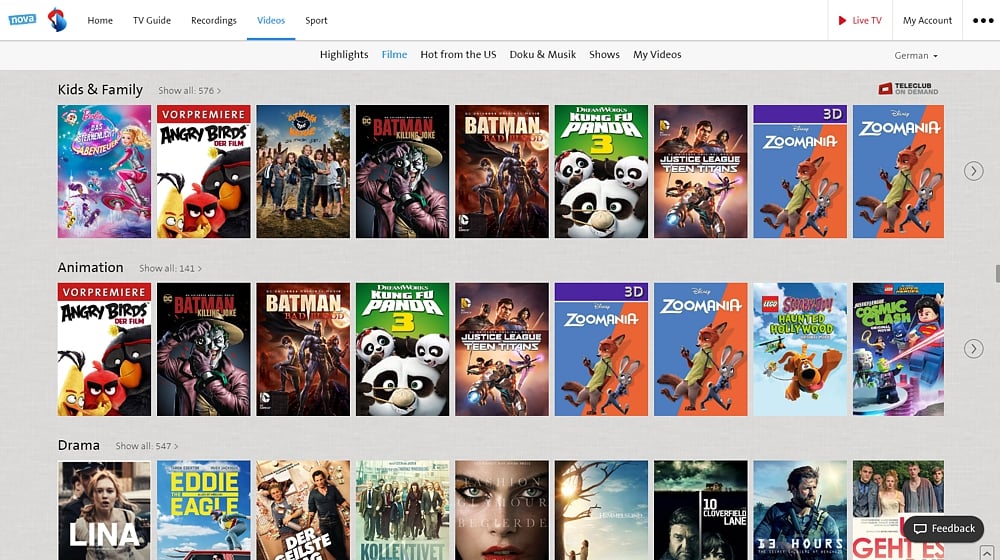The width and height of the screenshot is (1000, 560).
Task: Click next arrow in Kids & Family row
Action: (x=973, y=171)
